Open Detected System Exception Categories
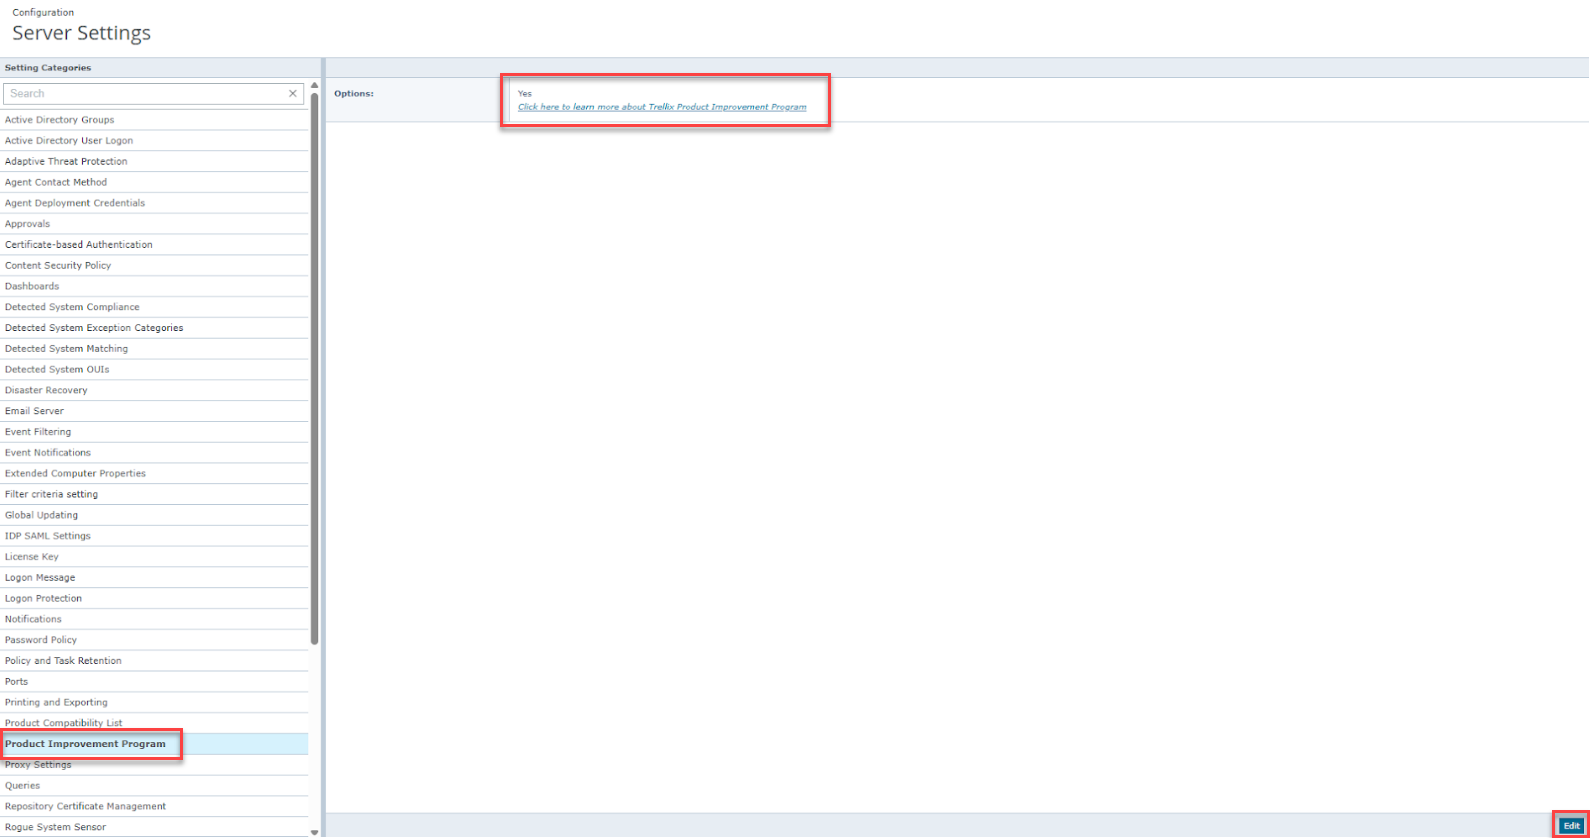Image resolution: width=1590 pixels, height=838 pixels. (x=154, y=328)
